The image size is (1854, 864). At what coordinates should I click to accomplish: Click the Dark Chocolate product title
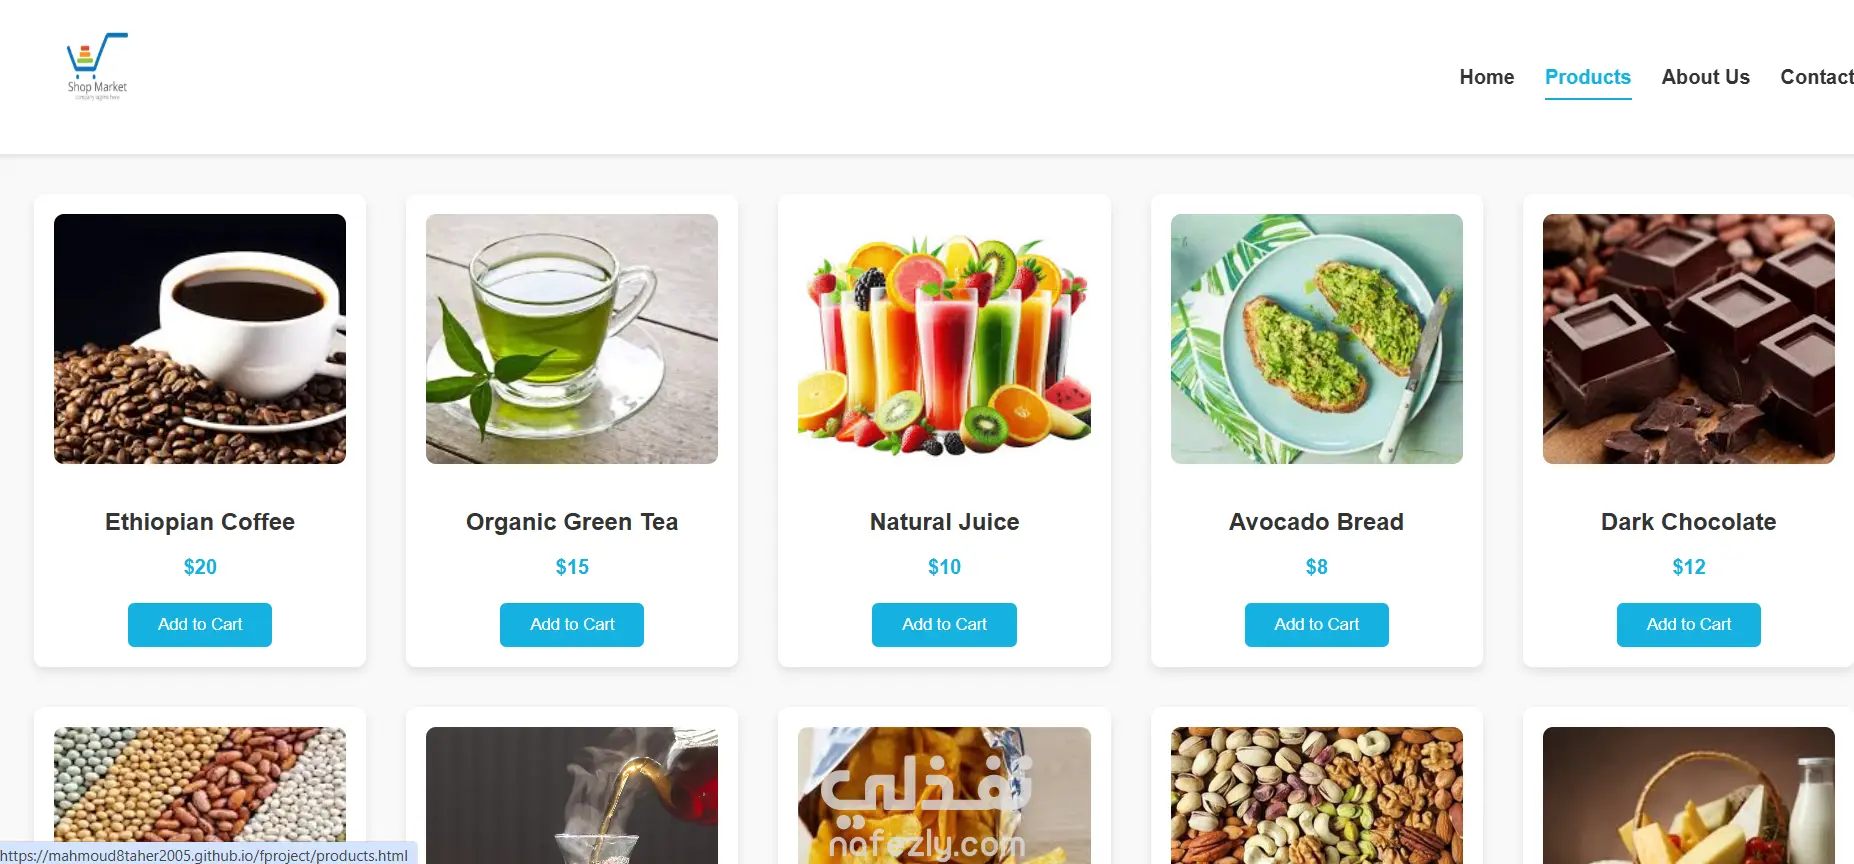pyautogui.click(x=1688, y=522)
